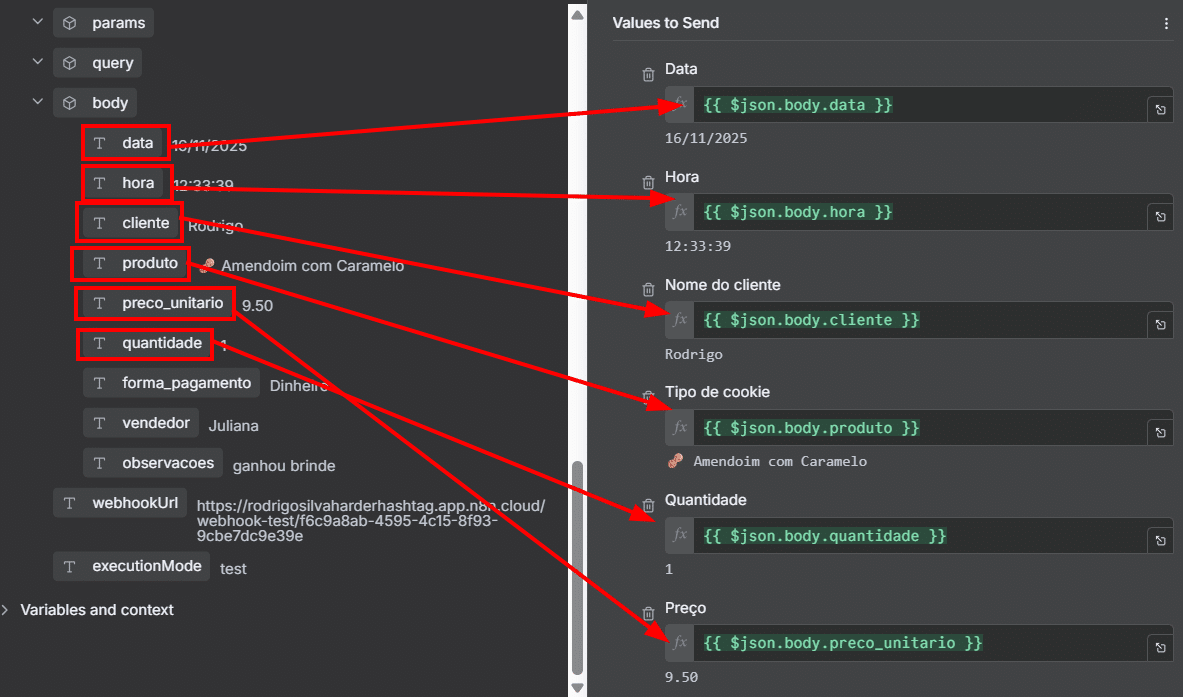The height and width of the screenshot is (697, 1183).
Task: Collapse the params section chevron
Action: pyautogui.click(x=38, y=22)
